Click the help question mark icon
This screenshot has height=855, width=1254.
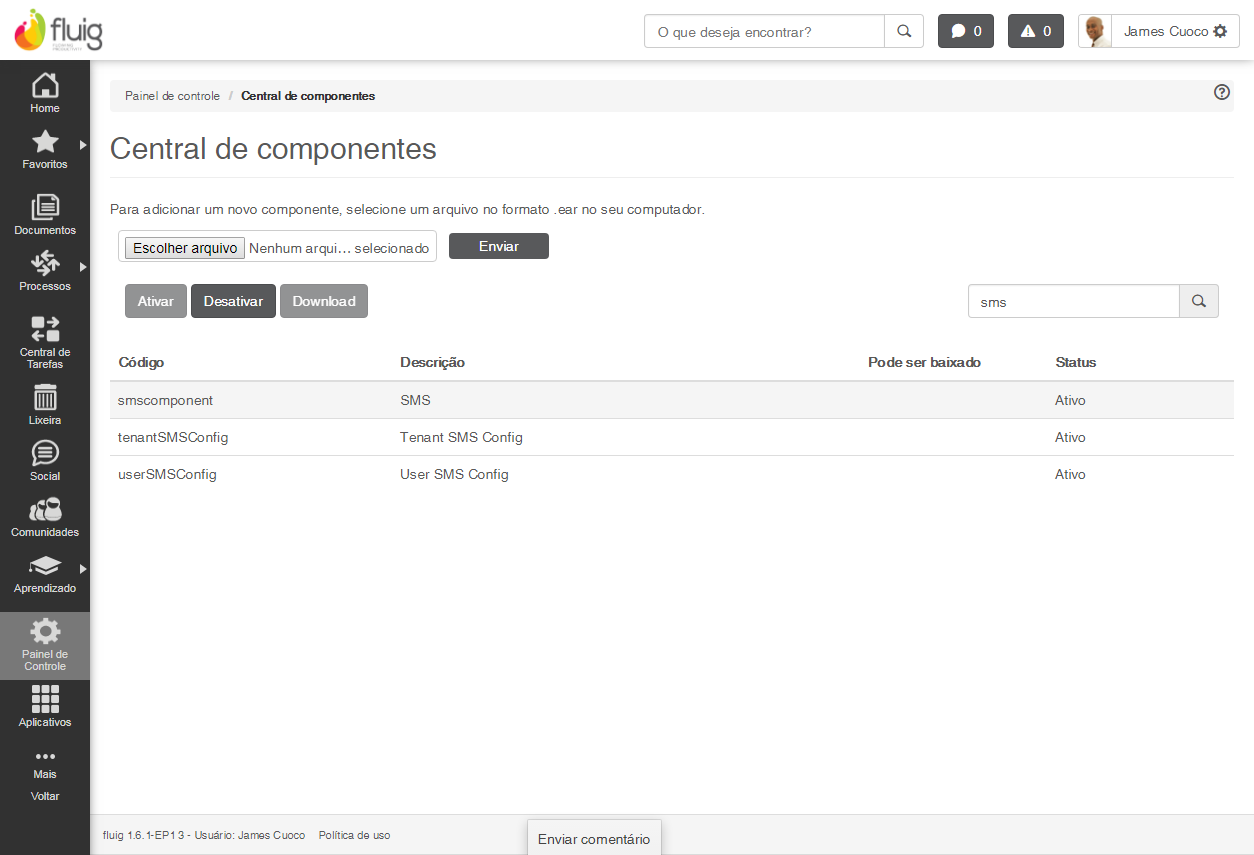pyautogui.click(x=1221, y=92)
